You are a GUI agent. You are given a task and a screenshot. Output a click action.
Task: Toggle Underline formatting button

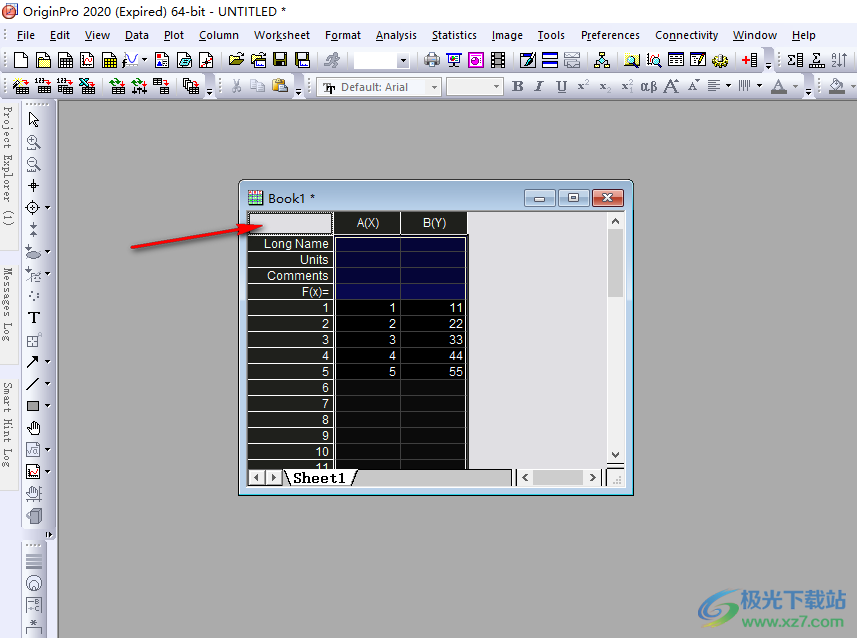[x=561, y=86]
